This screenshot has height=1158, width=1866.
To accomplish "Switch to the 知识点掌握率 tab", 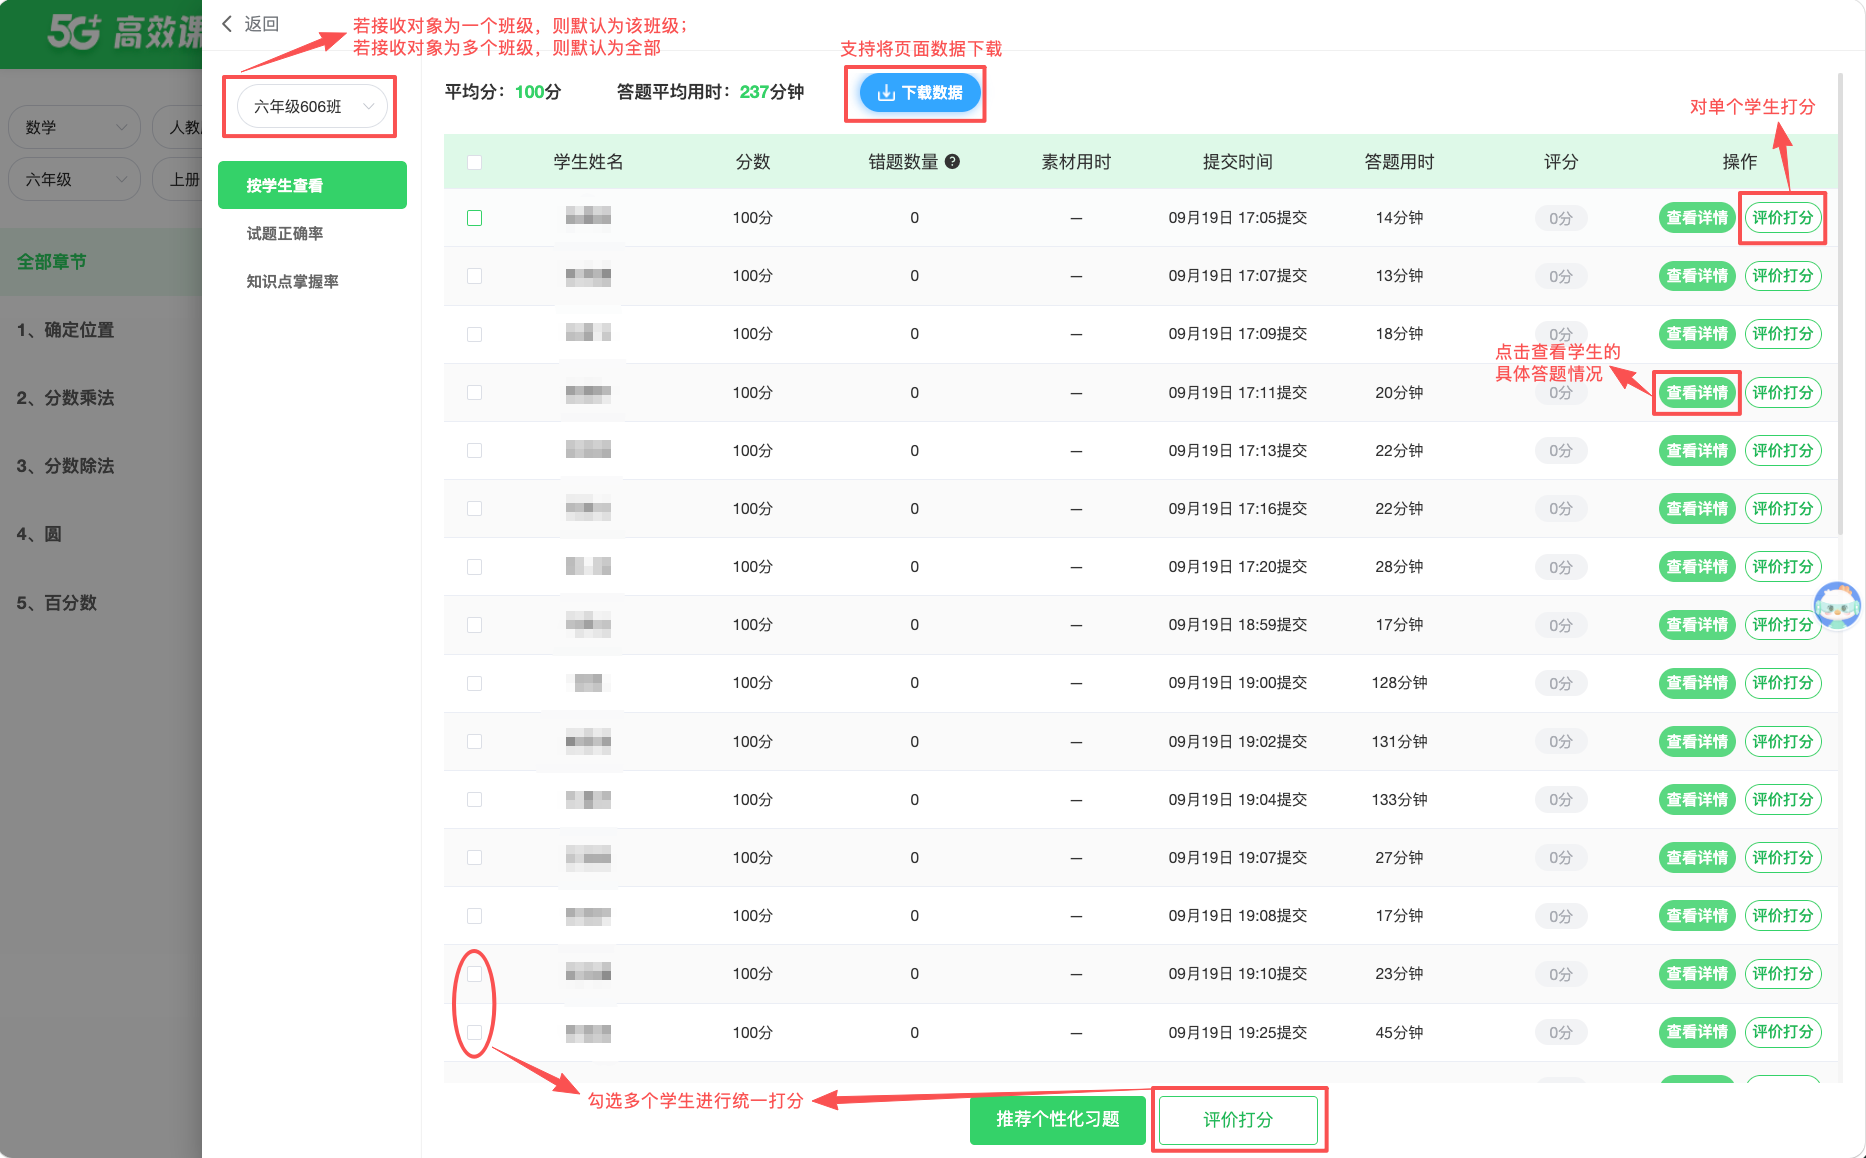I will pos(293,281).
